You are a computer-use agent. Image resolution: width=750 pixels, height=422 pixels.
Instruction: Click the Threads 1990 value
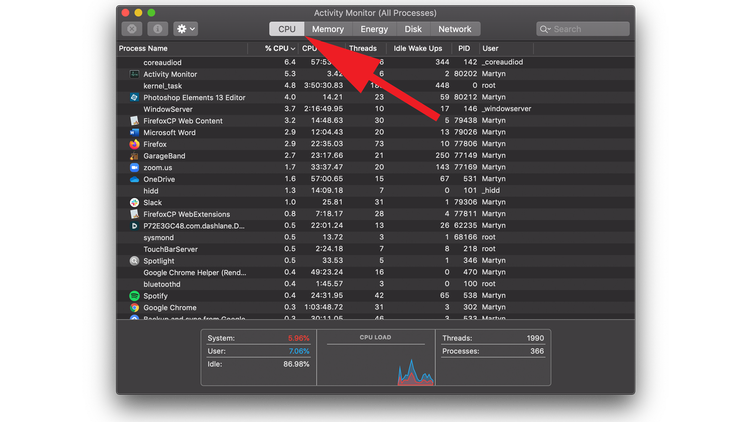click(x=535, y=338)
